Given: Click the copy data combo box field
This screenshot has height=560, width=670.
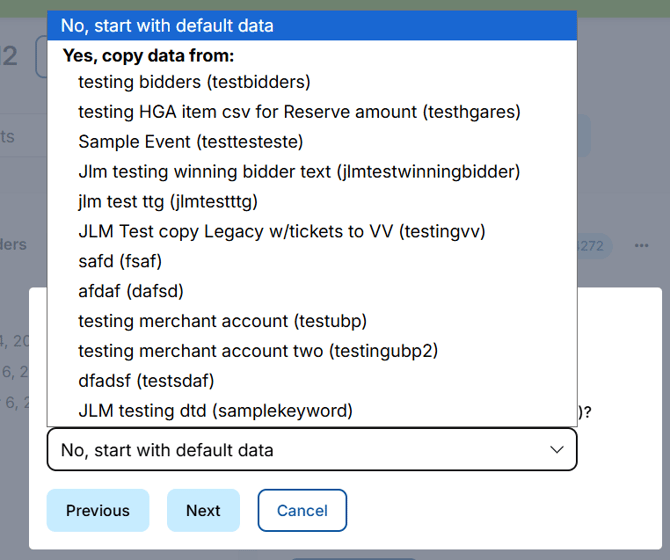Looking at the screenshot, I should [300, 450].
